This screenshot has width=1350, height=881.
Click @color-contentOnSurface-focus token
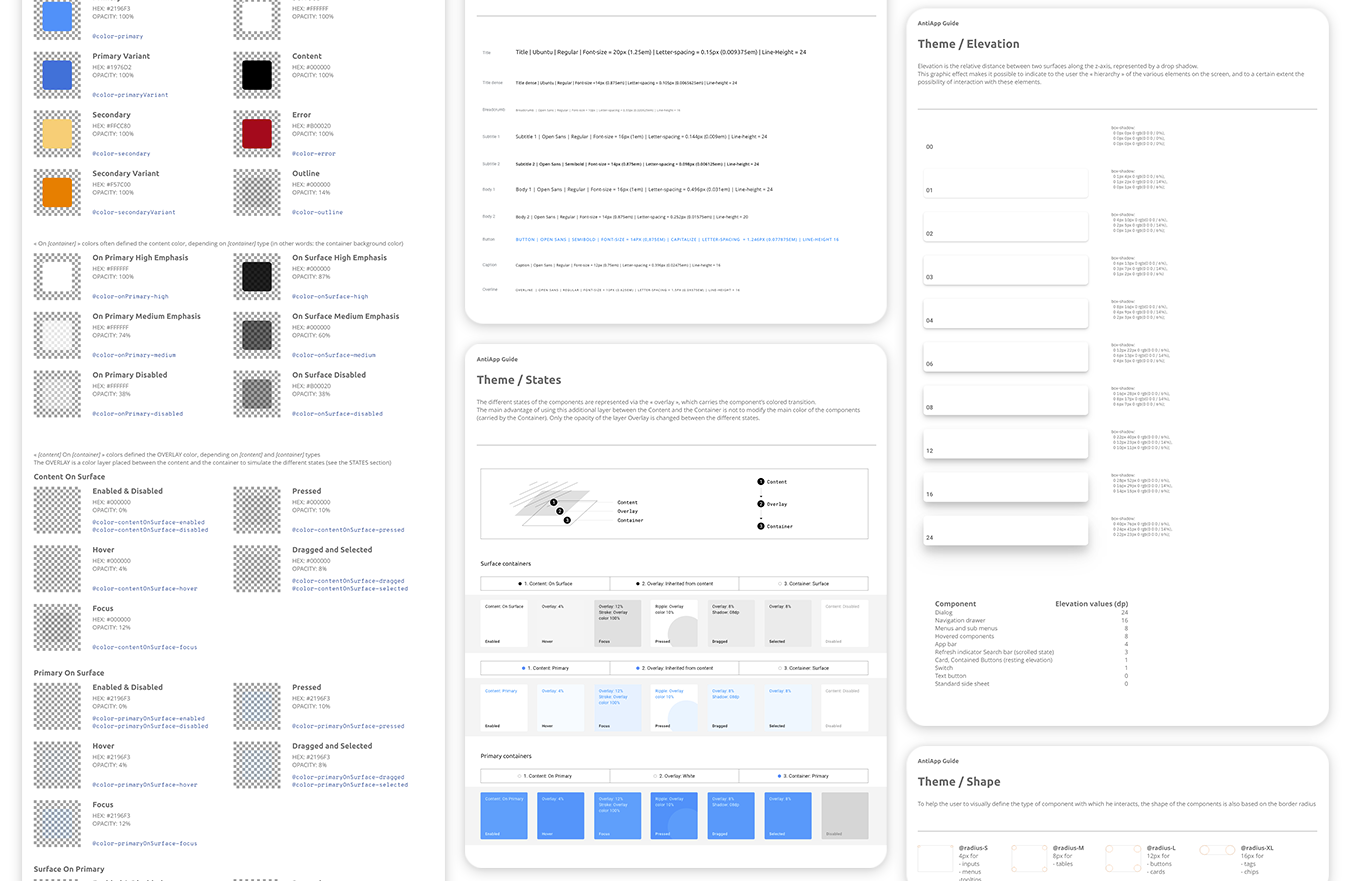tap(145, 647)
